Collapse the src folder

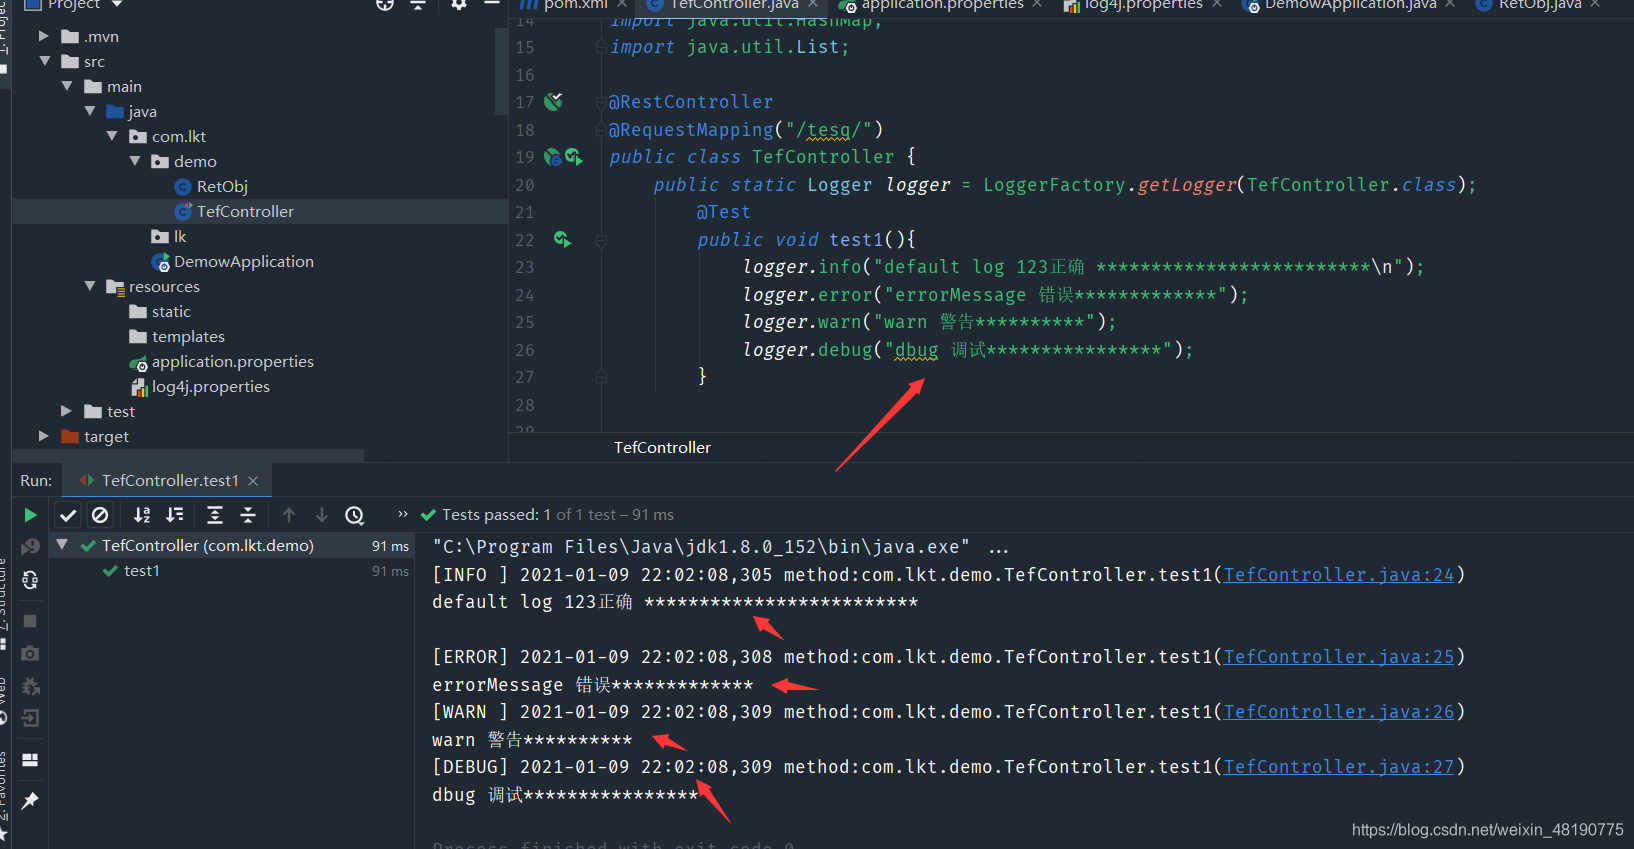pyautogui.click(x=44, y=61)
